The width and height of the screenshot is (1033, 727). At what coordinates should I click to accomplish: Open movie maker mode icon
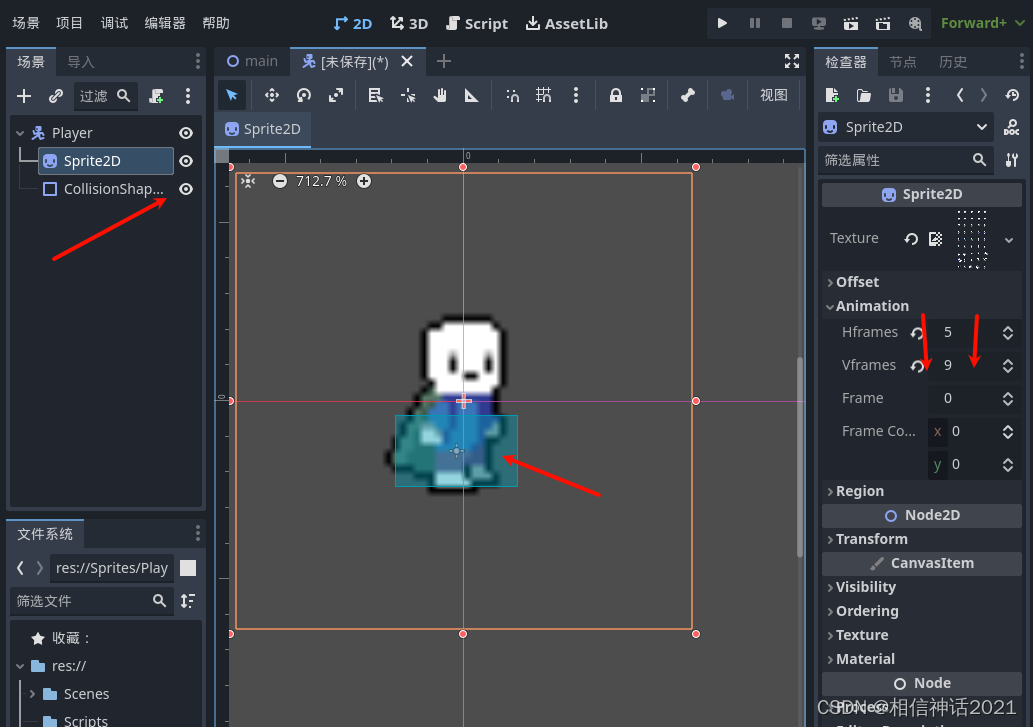[x=915, y=23]
